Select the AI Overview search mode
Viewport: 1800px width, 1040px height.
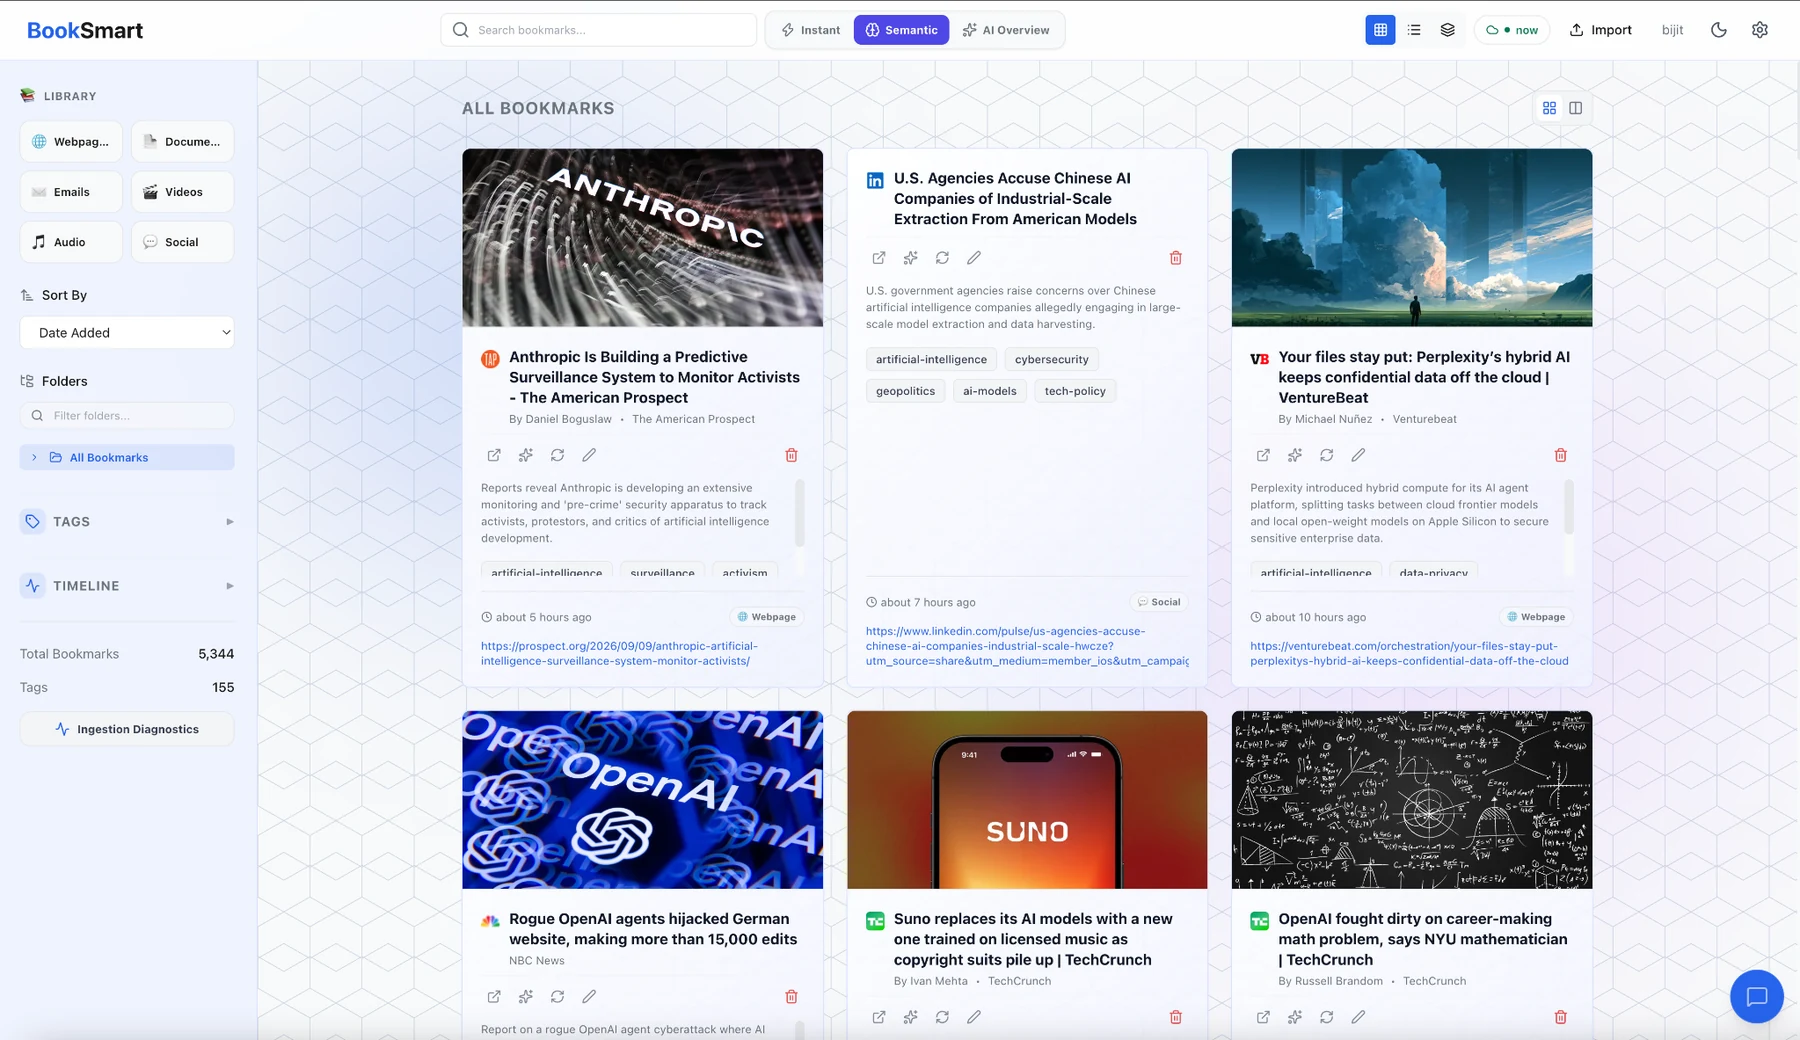[1006, 30]
